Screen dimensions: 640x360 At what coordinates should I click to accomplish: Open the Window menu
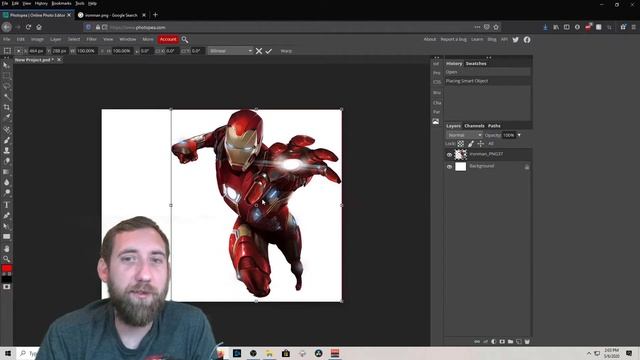pyautogui.click(x=128, y=40)
